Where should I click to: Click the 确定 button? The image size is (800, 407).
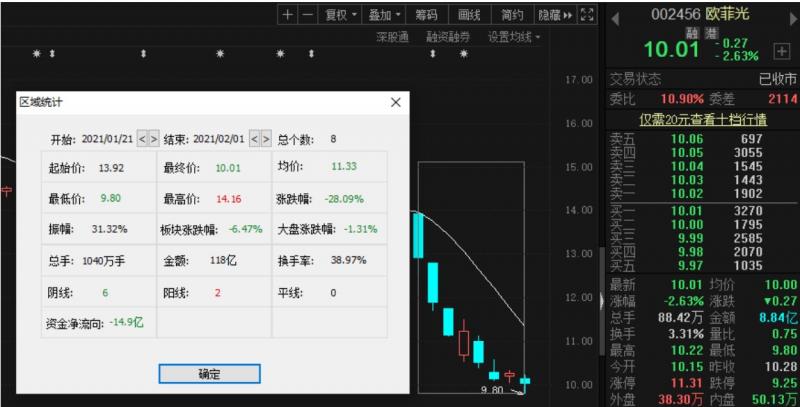tap(209, 374)
